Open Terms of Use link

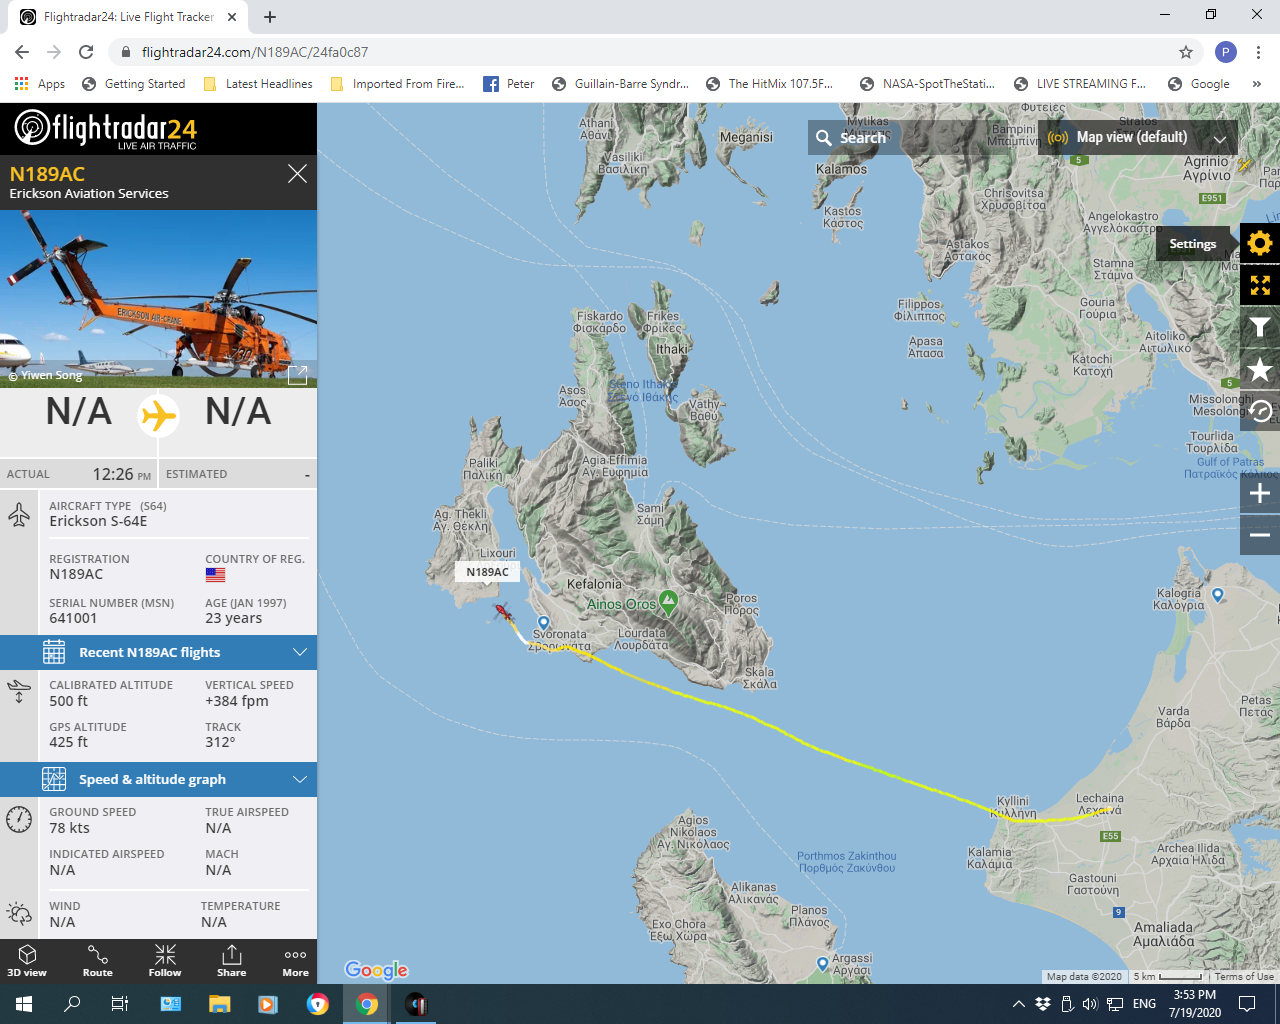[1244, 977]
